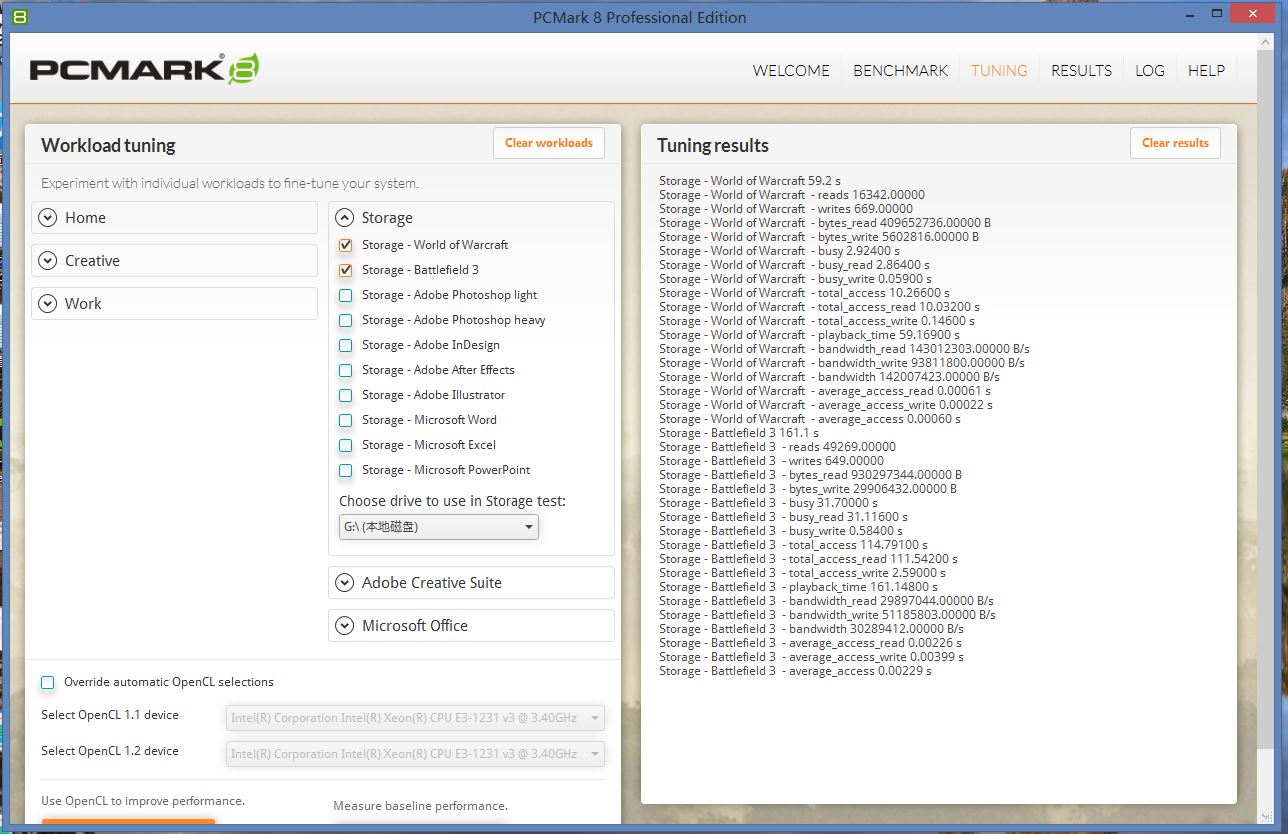Click the PCMark 8 title bar icon

click(x=20, y=17)
